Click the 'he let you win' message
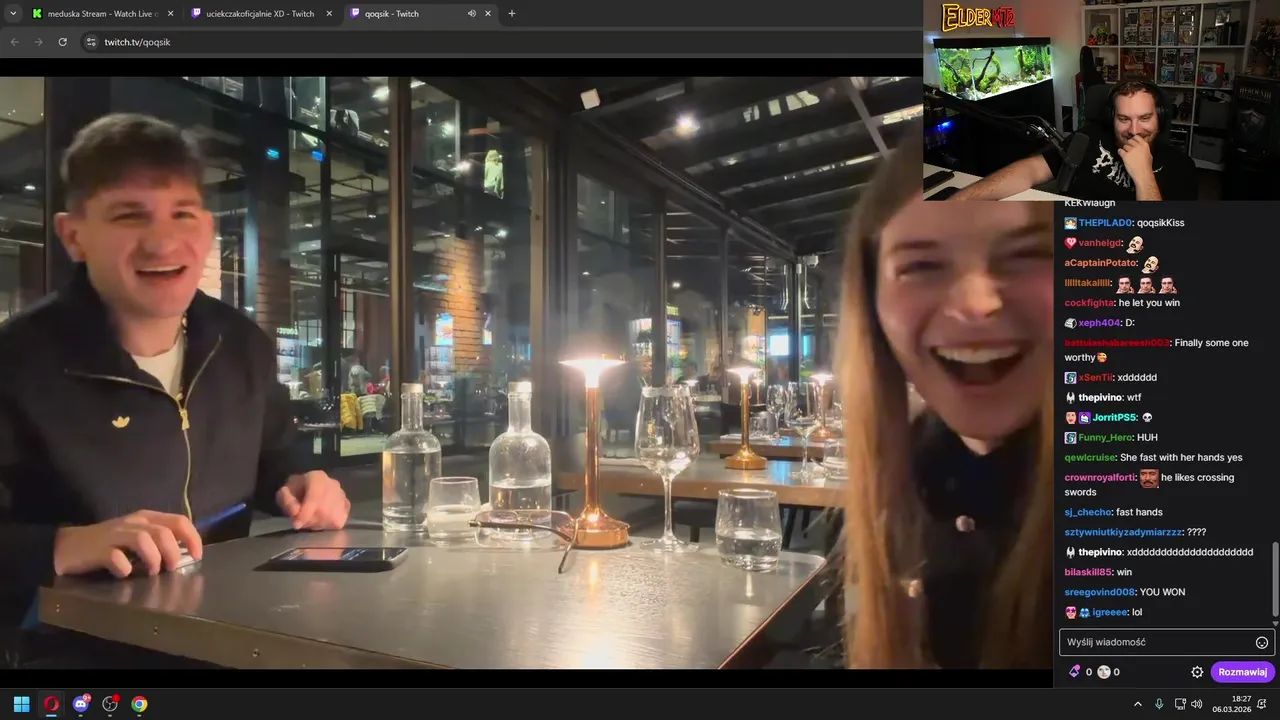 point(1149,303)
